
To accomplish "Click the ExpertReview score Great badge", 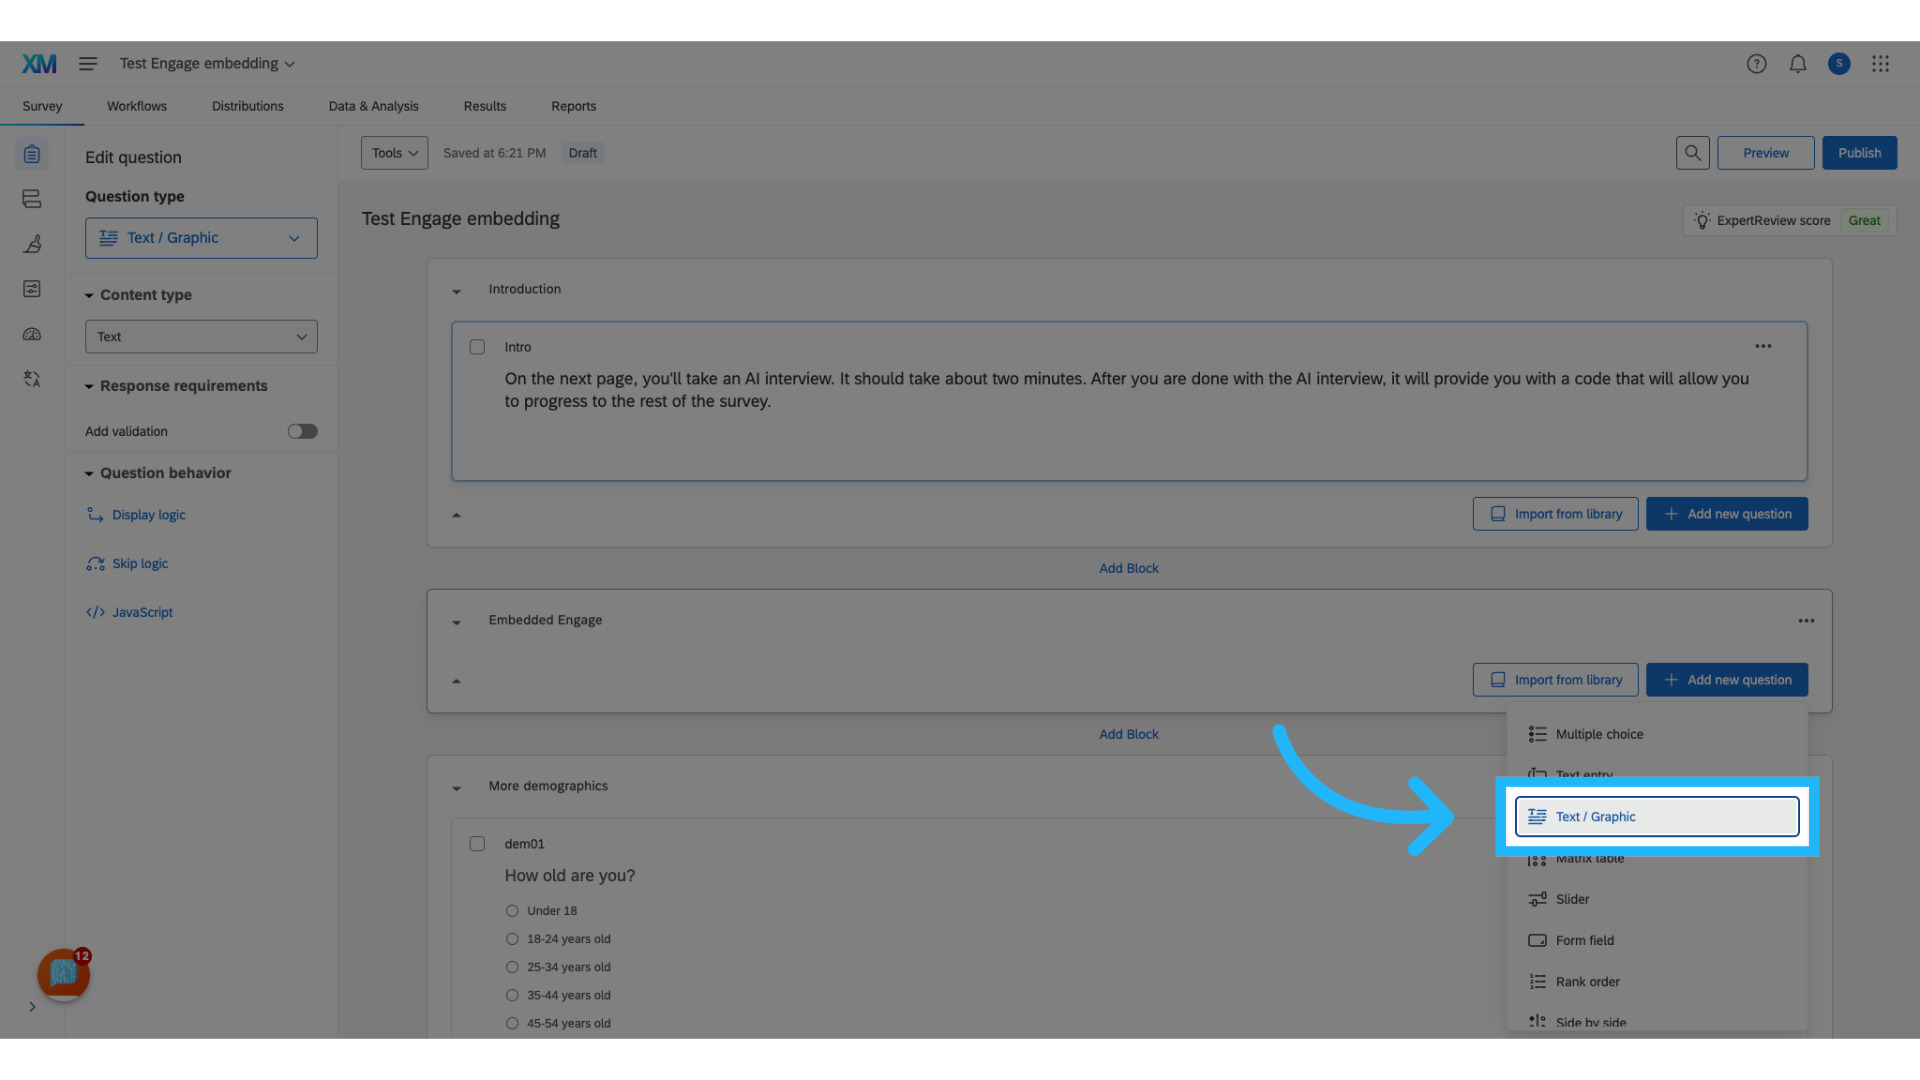I will [x=1864, y=220].
